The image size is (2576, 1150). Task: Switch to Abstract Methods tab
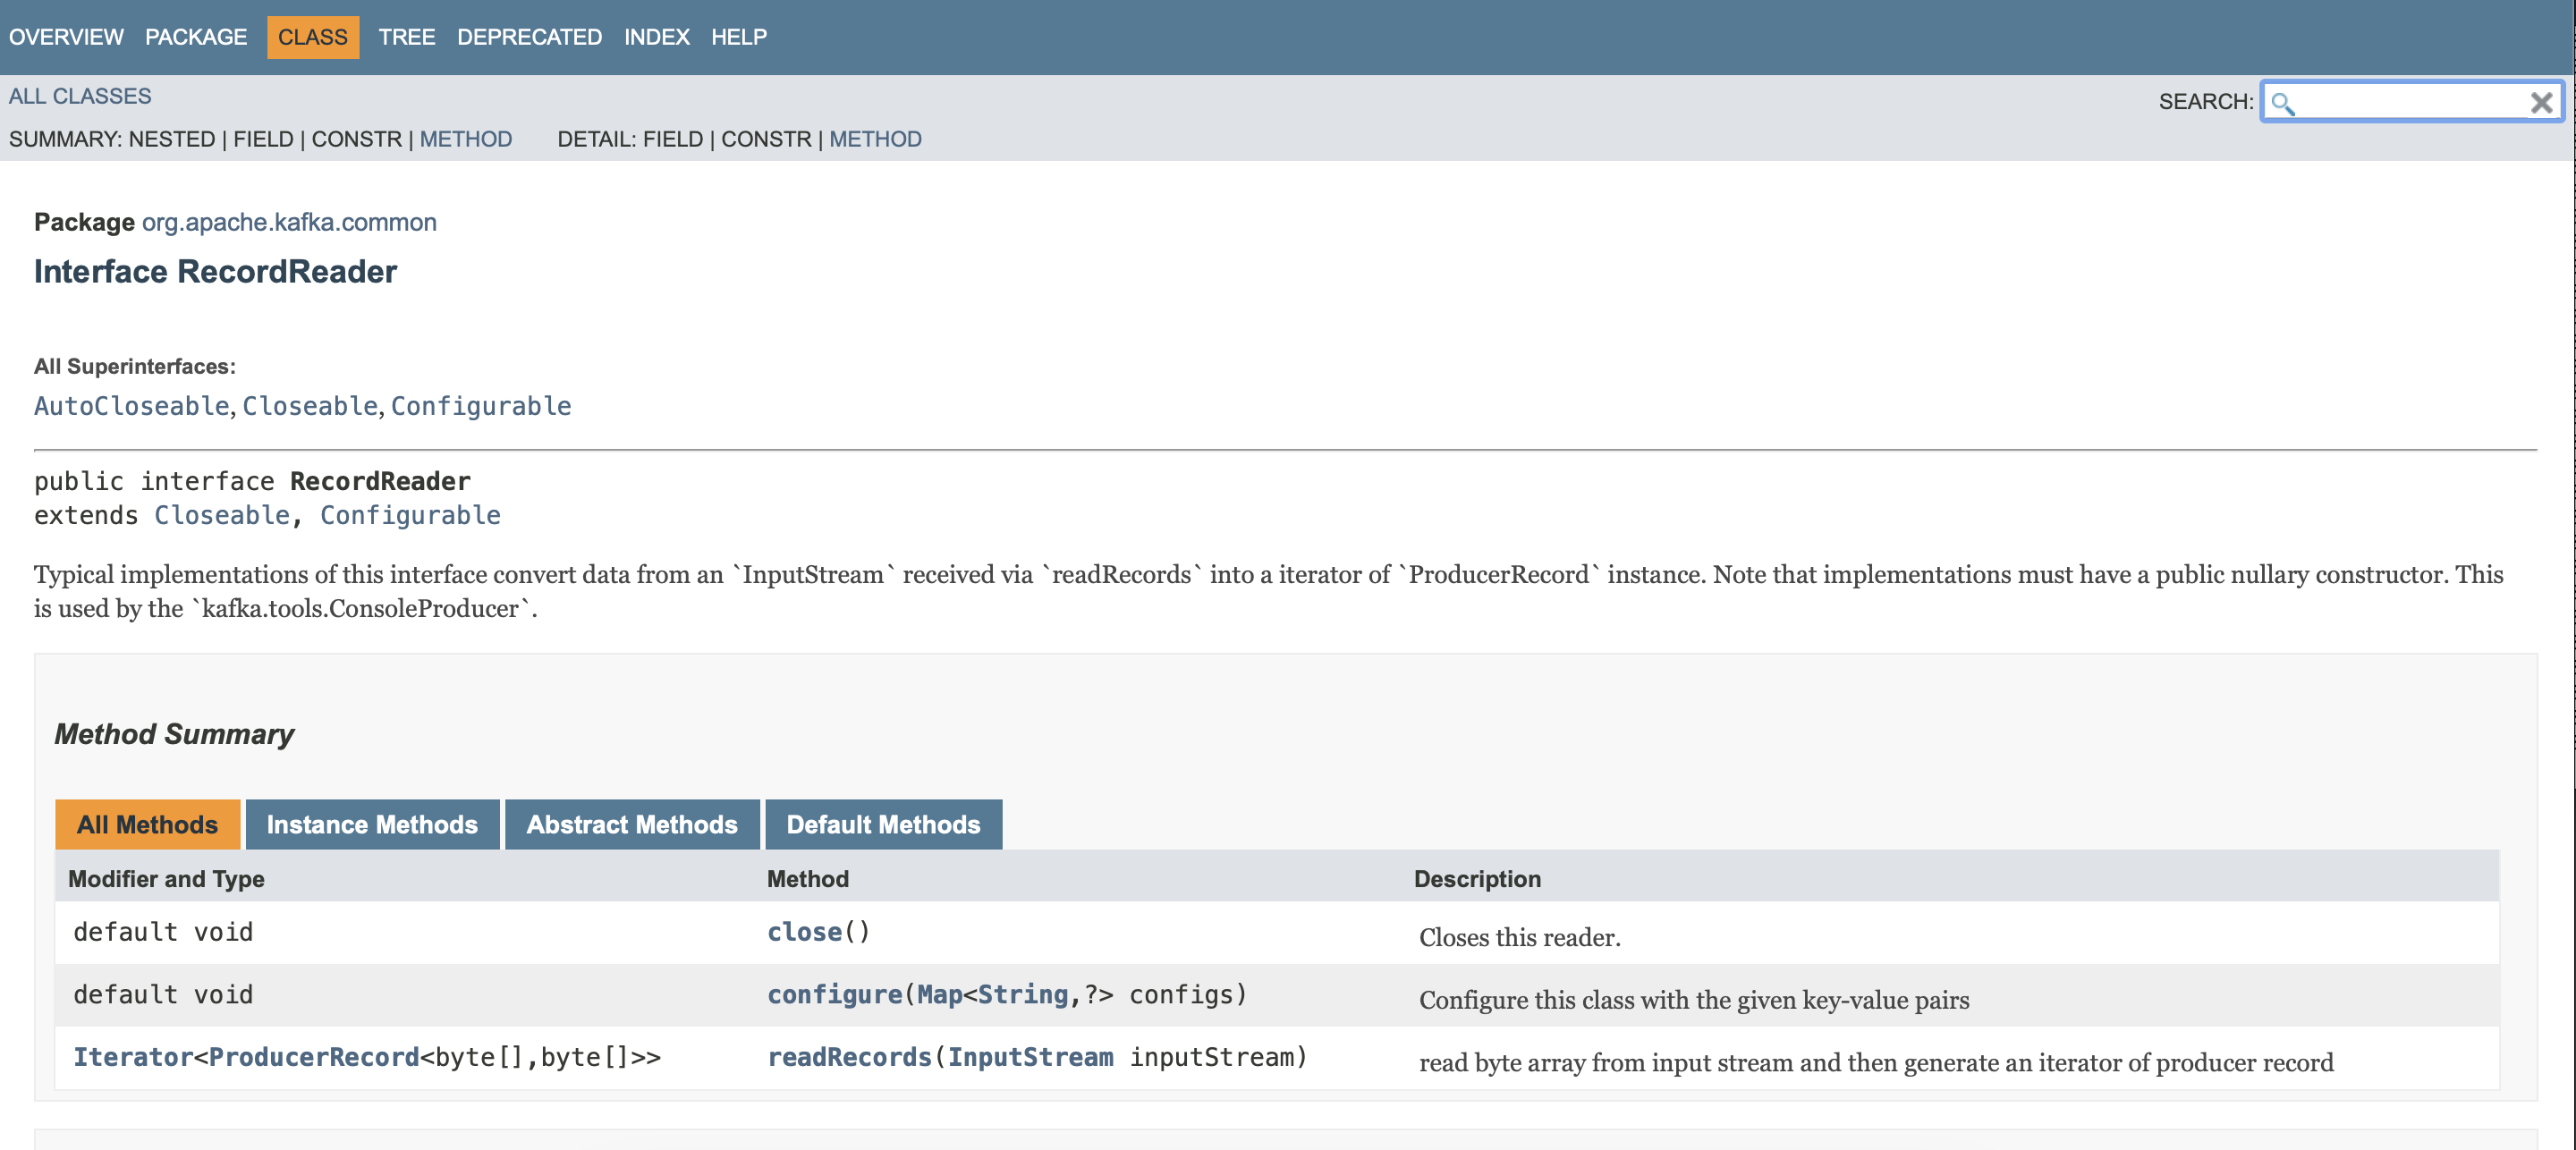pyautogui.click(x=632, y=824)
